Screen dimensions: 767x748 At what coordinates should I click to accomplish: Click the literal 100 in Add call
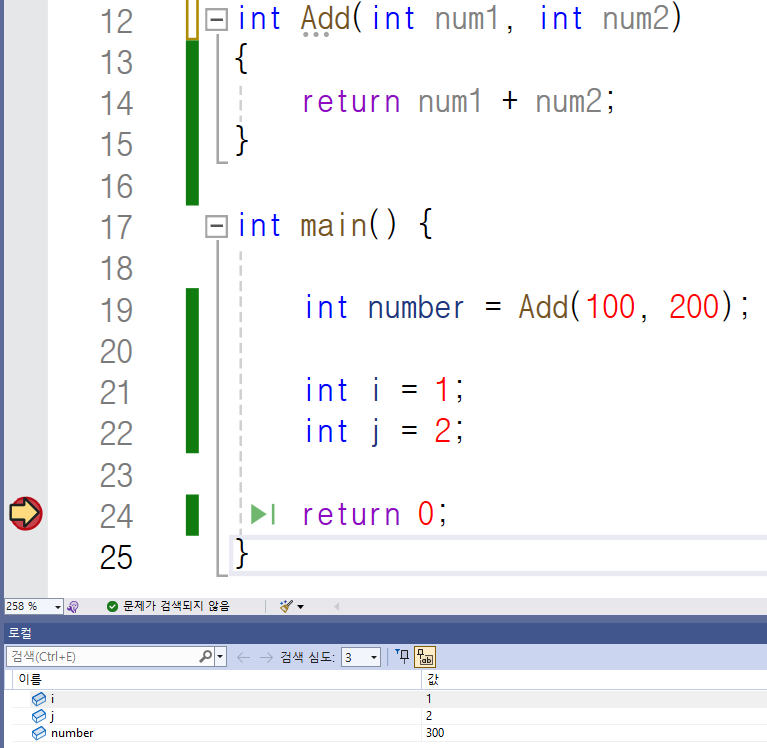610,308
